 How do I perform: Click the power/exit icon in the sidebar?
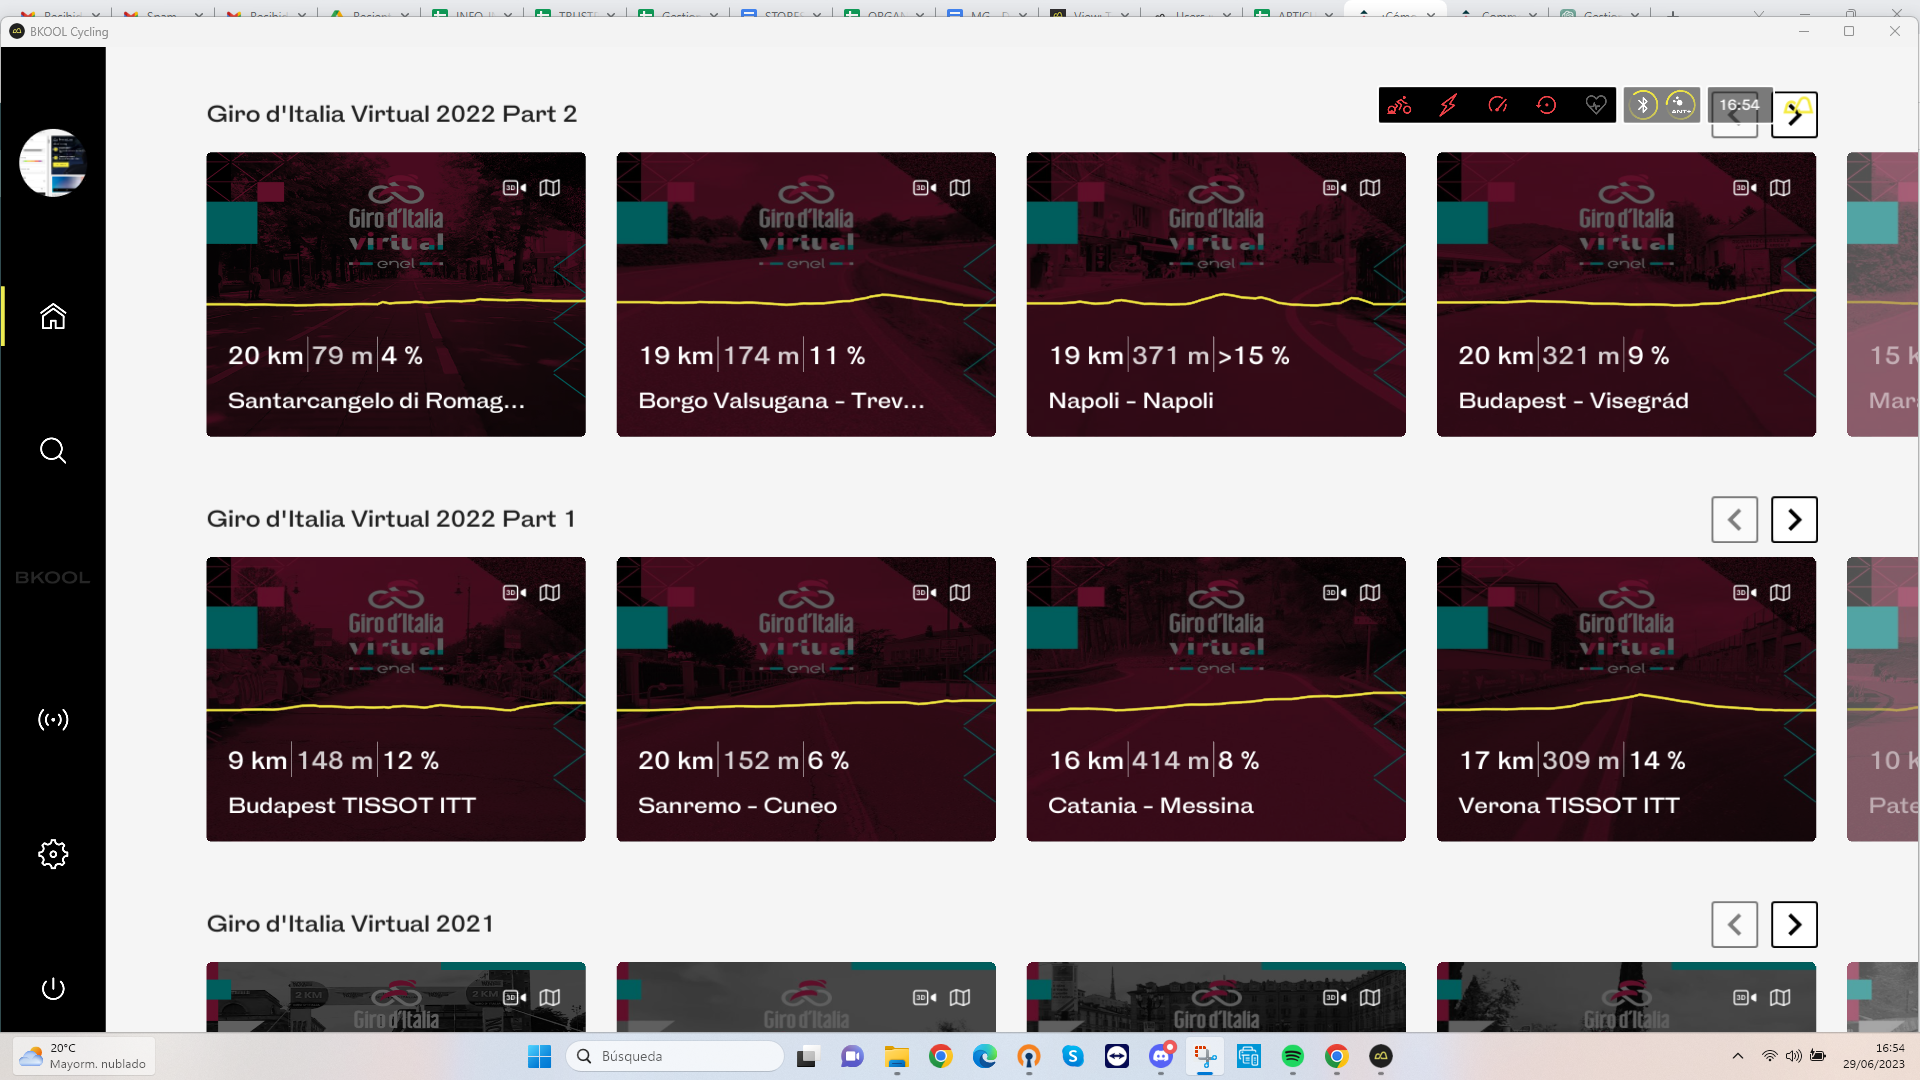coord(53,989)
